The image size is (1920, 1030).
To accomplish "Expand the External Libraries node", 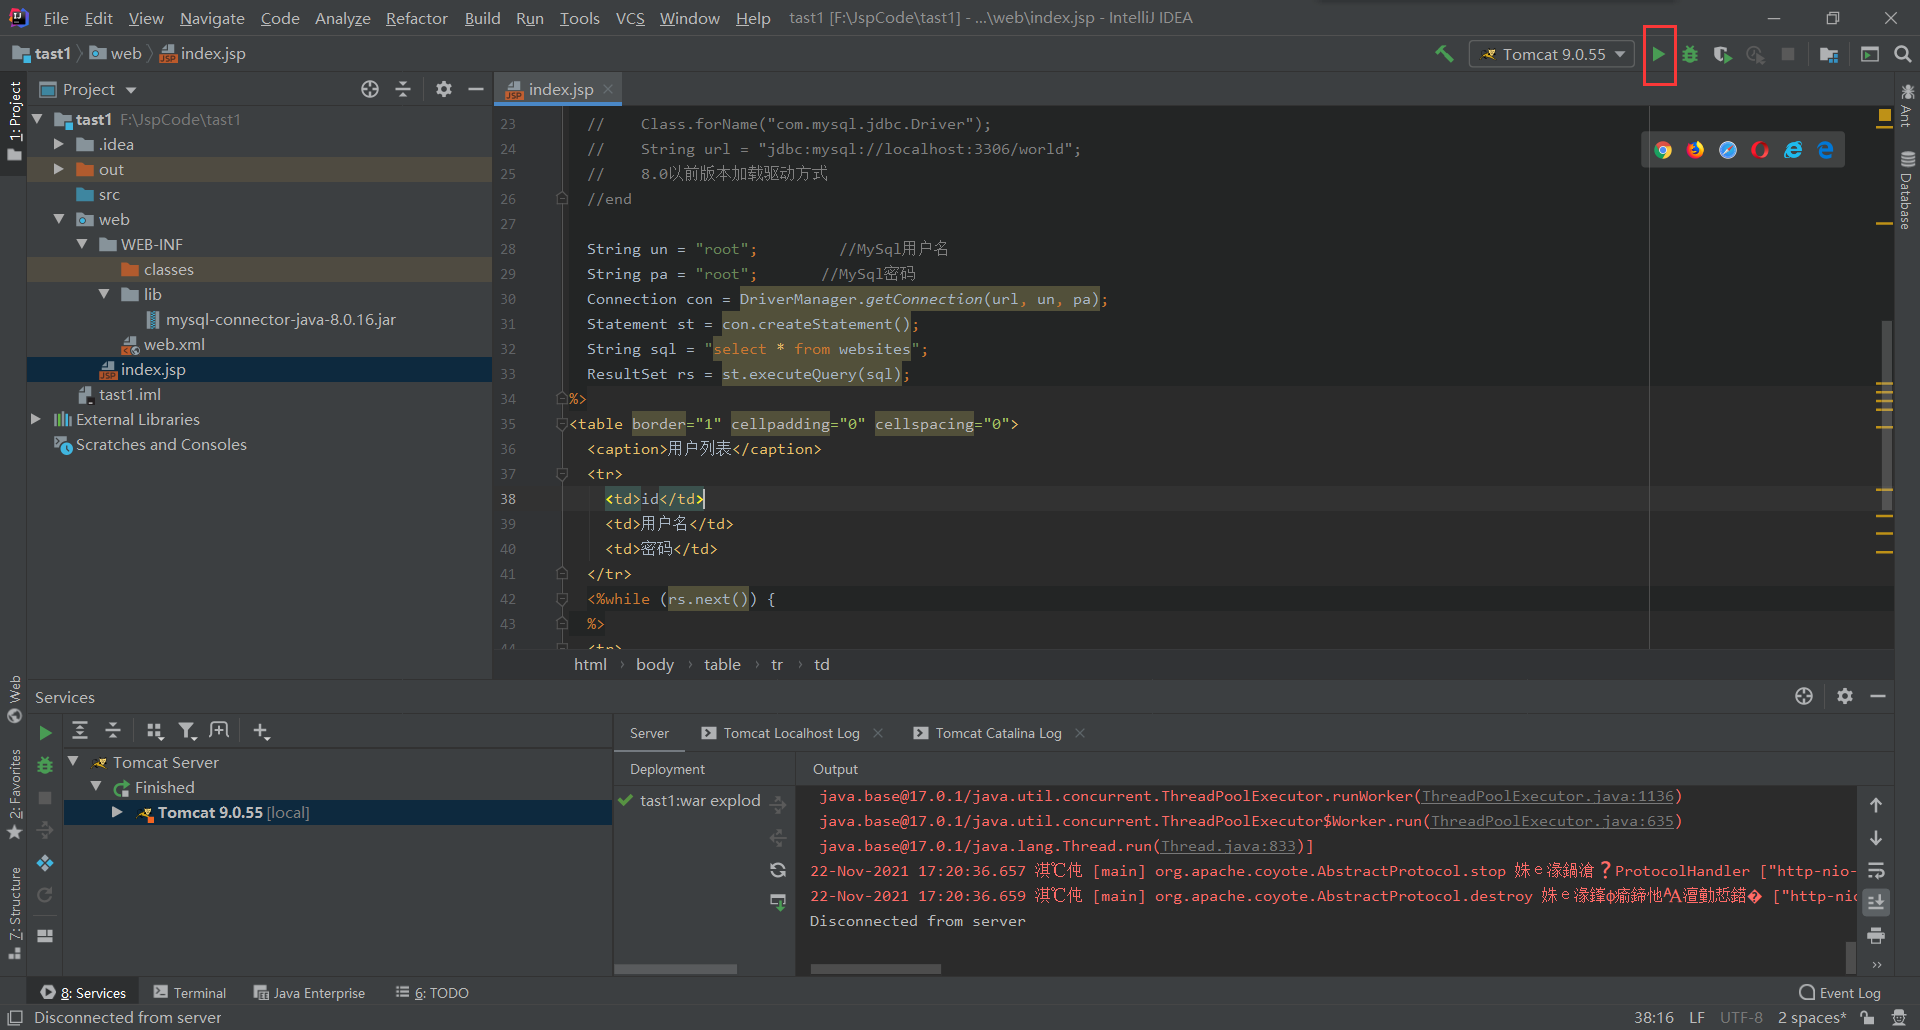I will 36,419.
